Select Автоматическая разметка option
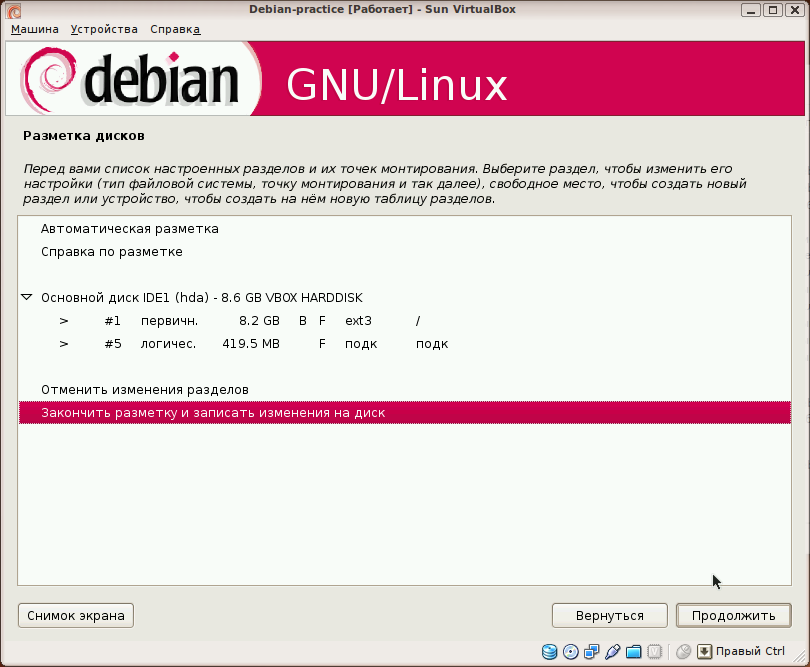This screenshot has width=810, height=667. (x=404, y=229)
